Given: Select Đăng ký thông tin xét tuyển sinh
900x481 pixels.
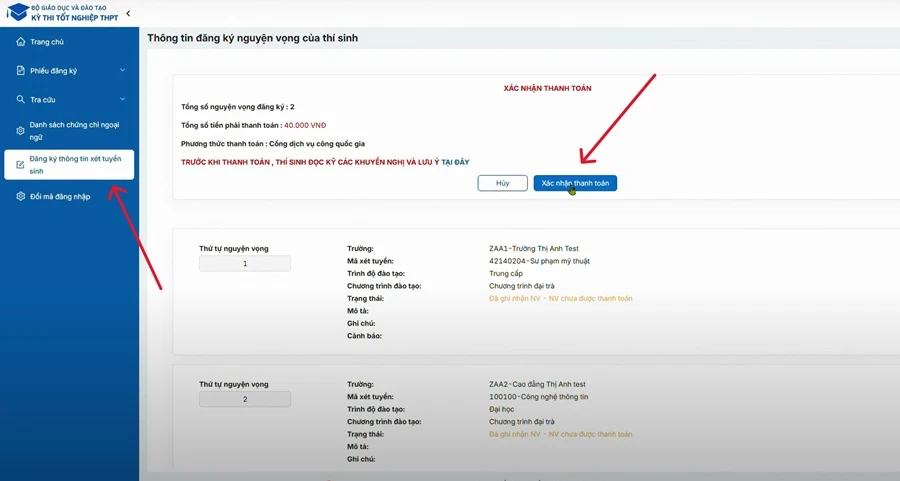Looking at the screenshot, I should [x=69, y=165].
